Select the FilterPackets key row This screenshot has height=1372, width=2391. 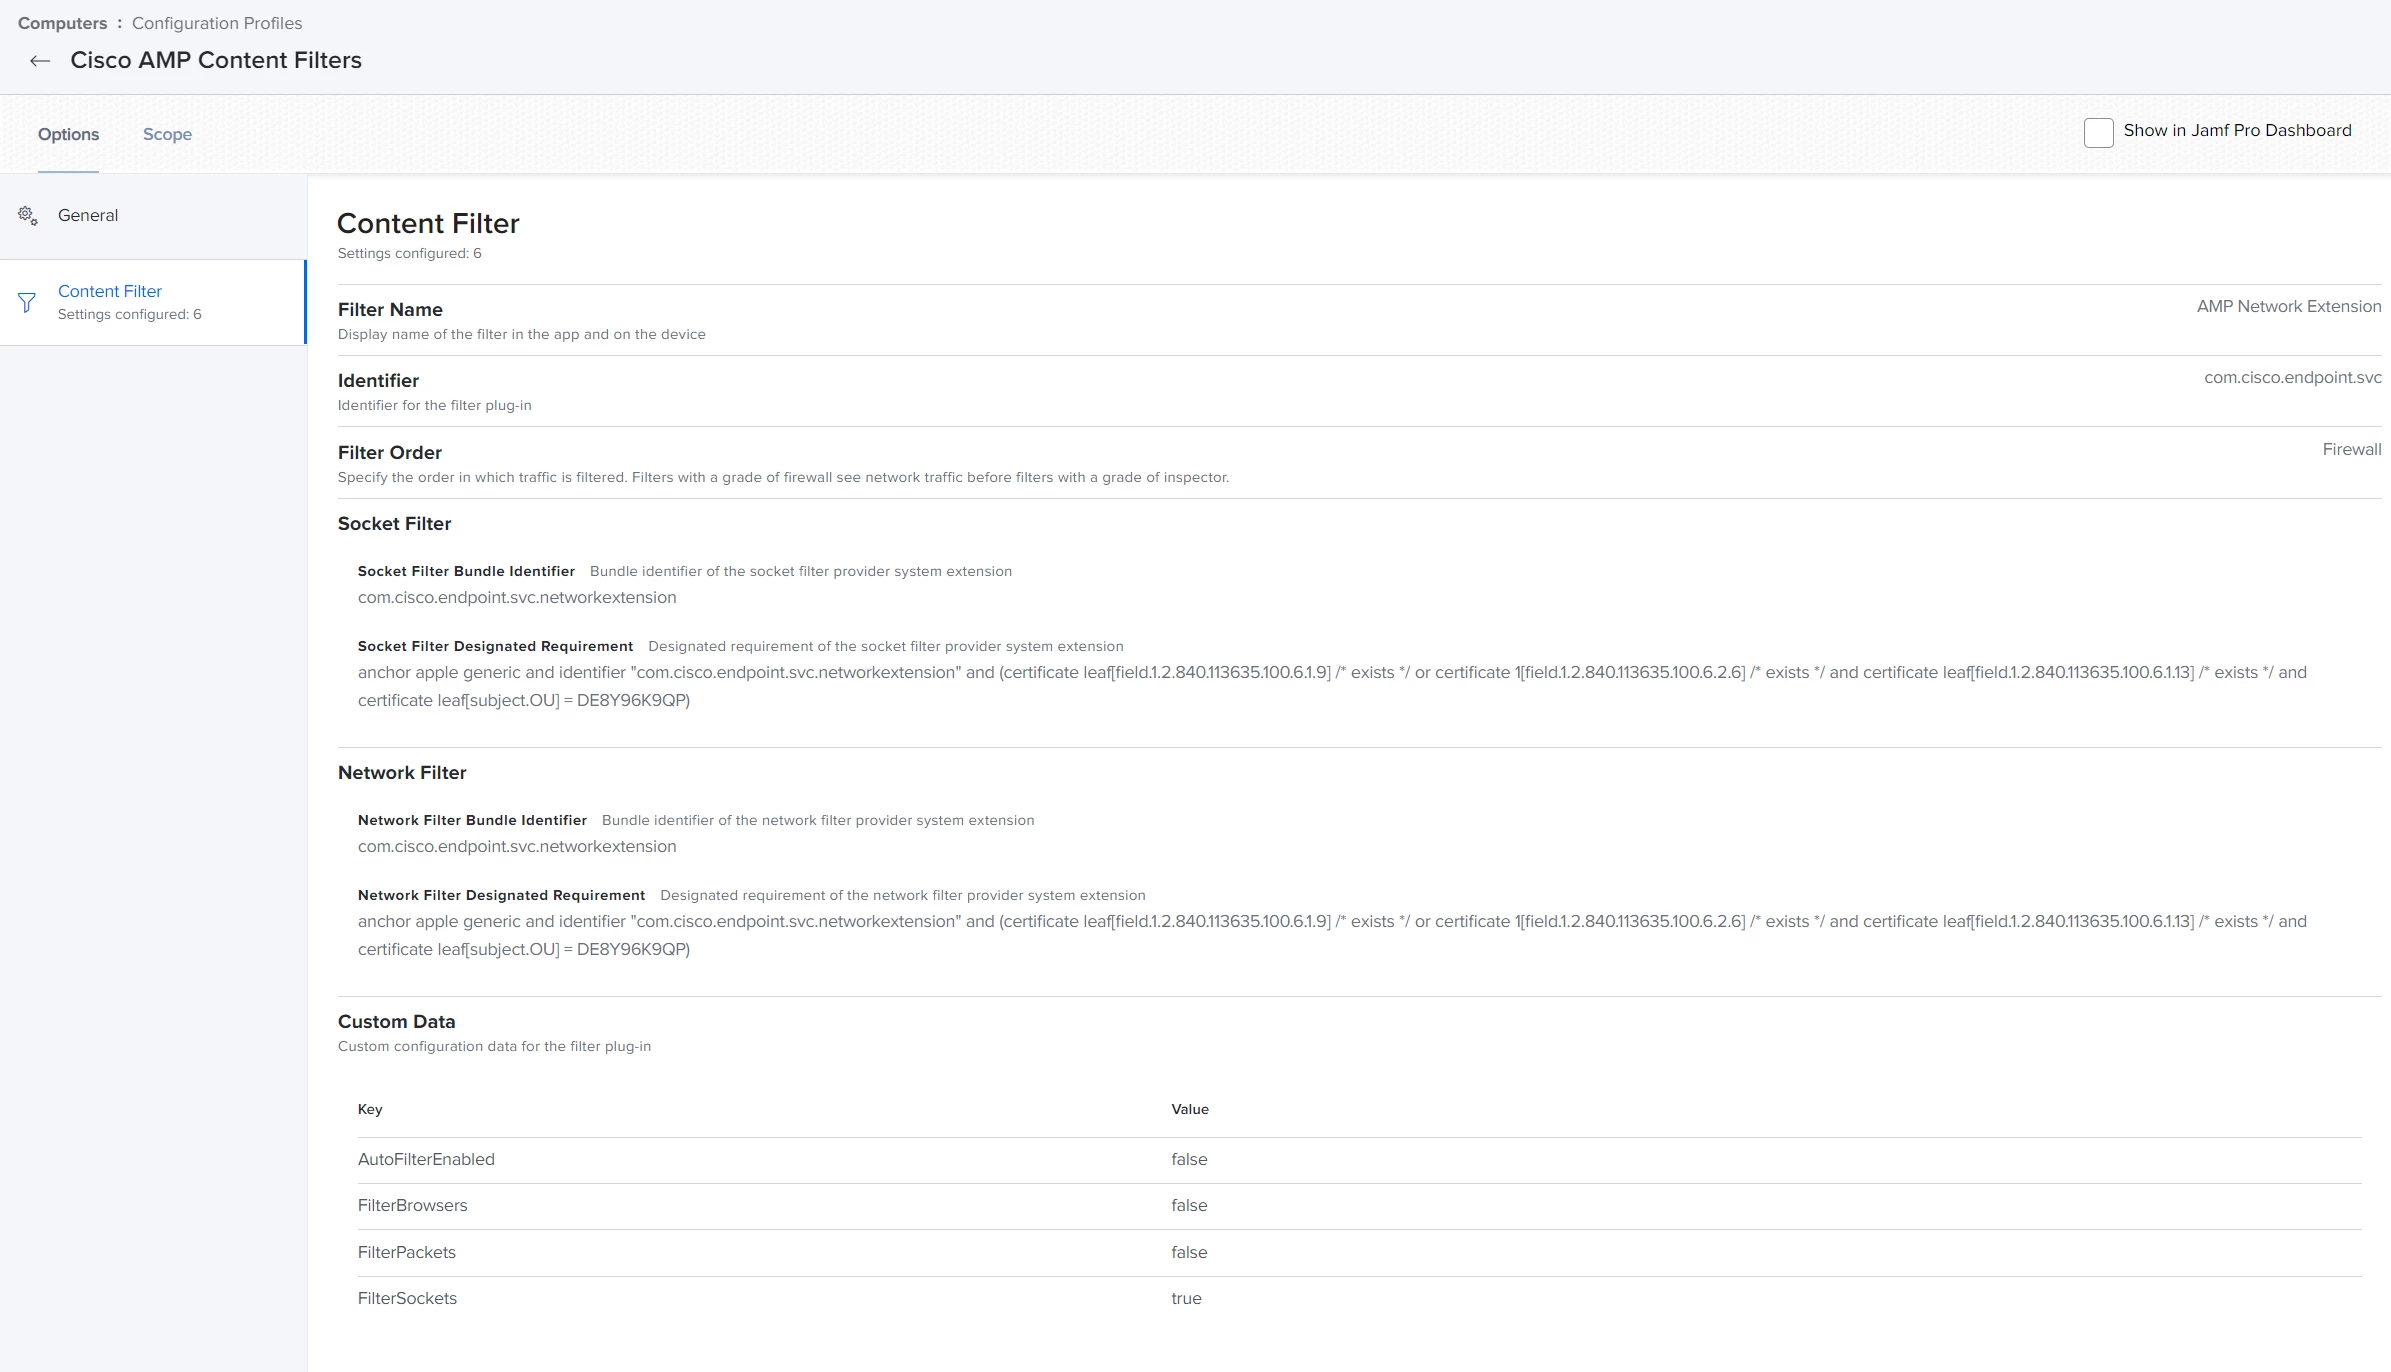point(1359,1253)
